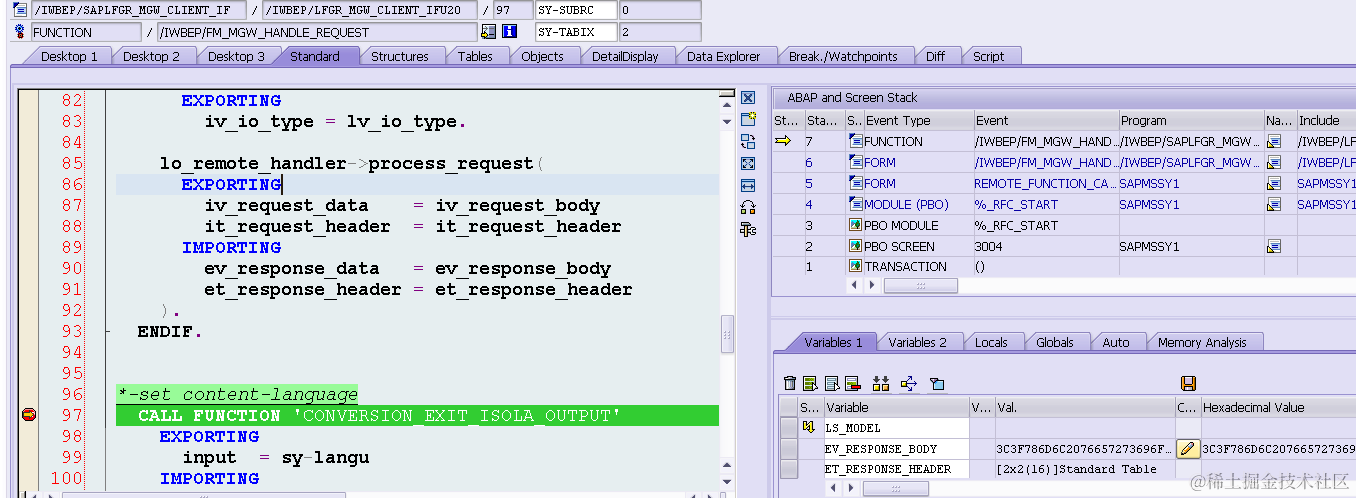This screenshot has height=498, width=1356.
Task: Open the Structures tab
Action: point(400,56)
